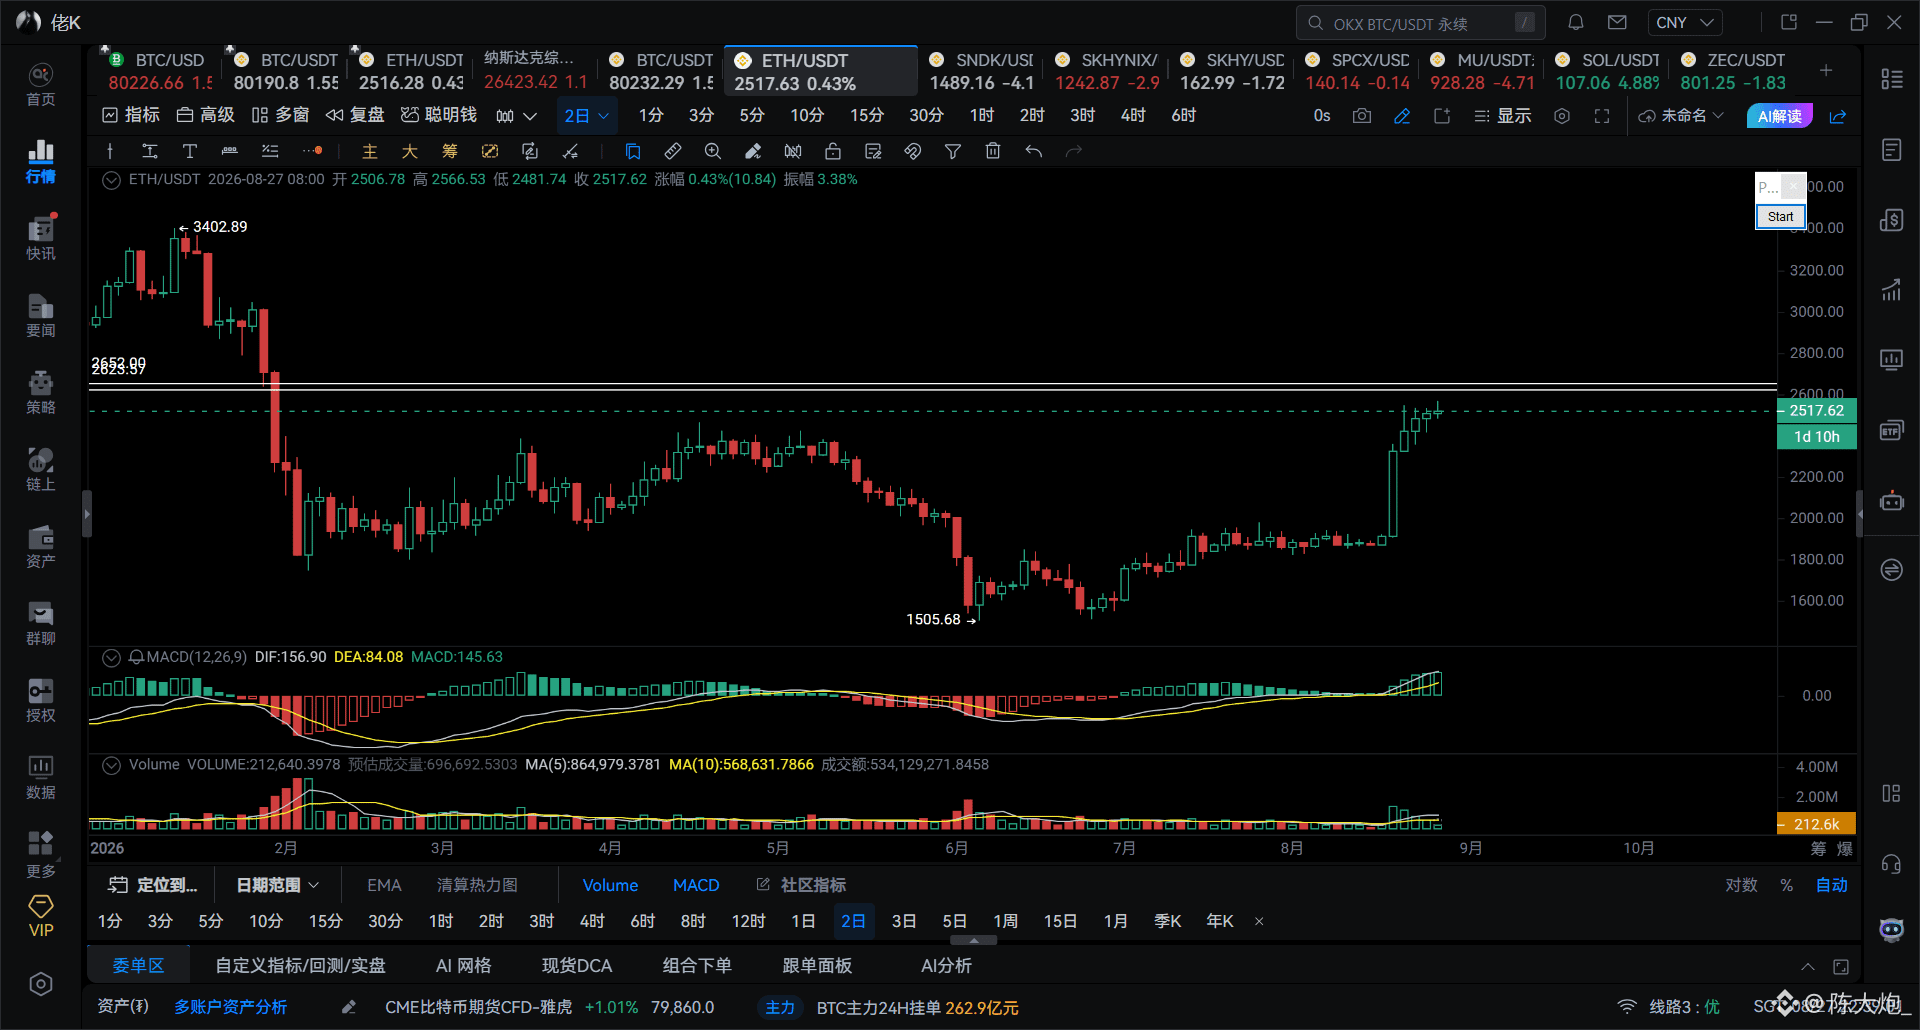Toggle the MACD indicator button
Viewport: 1920px width, 1030px height.
696,885
